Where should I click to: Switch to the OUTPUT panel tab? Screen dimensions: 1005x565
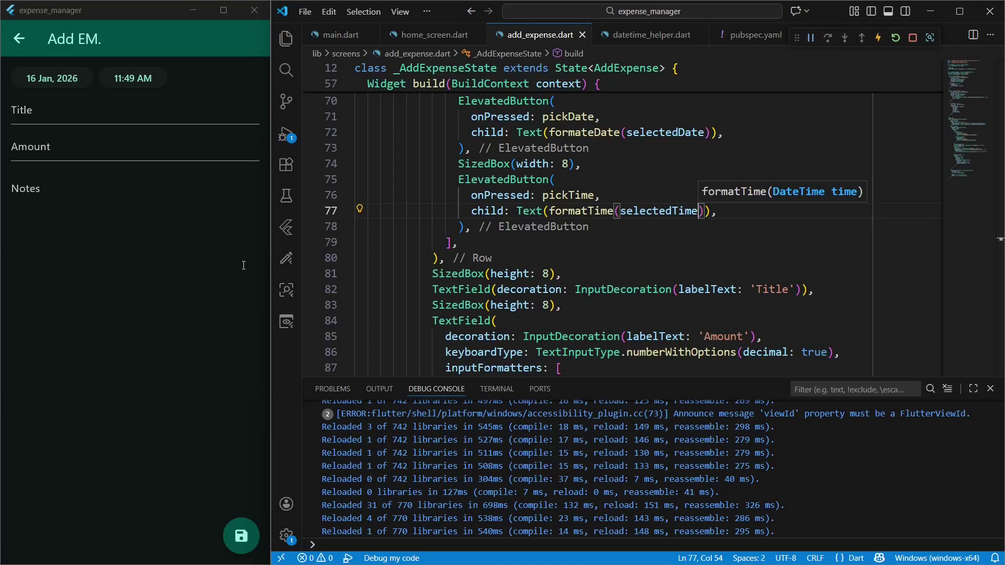379,389
